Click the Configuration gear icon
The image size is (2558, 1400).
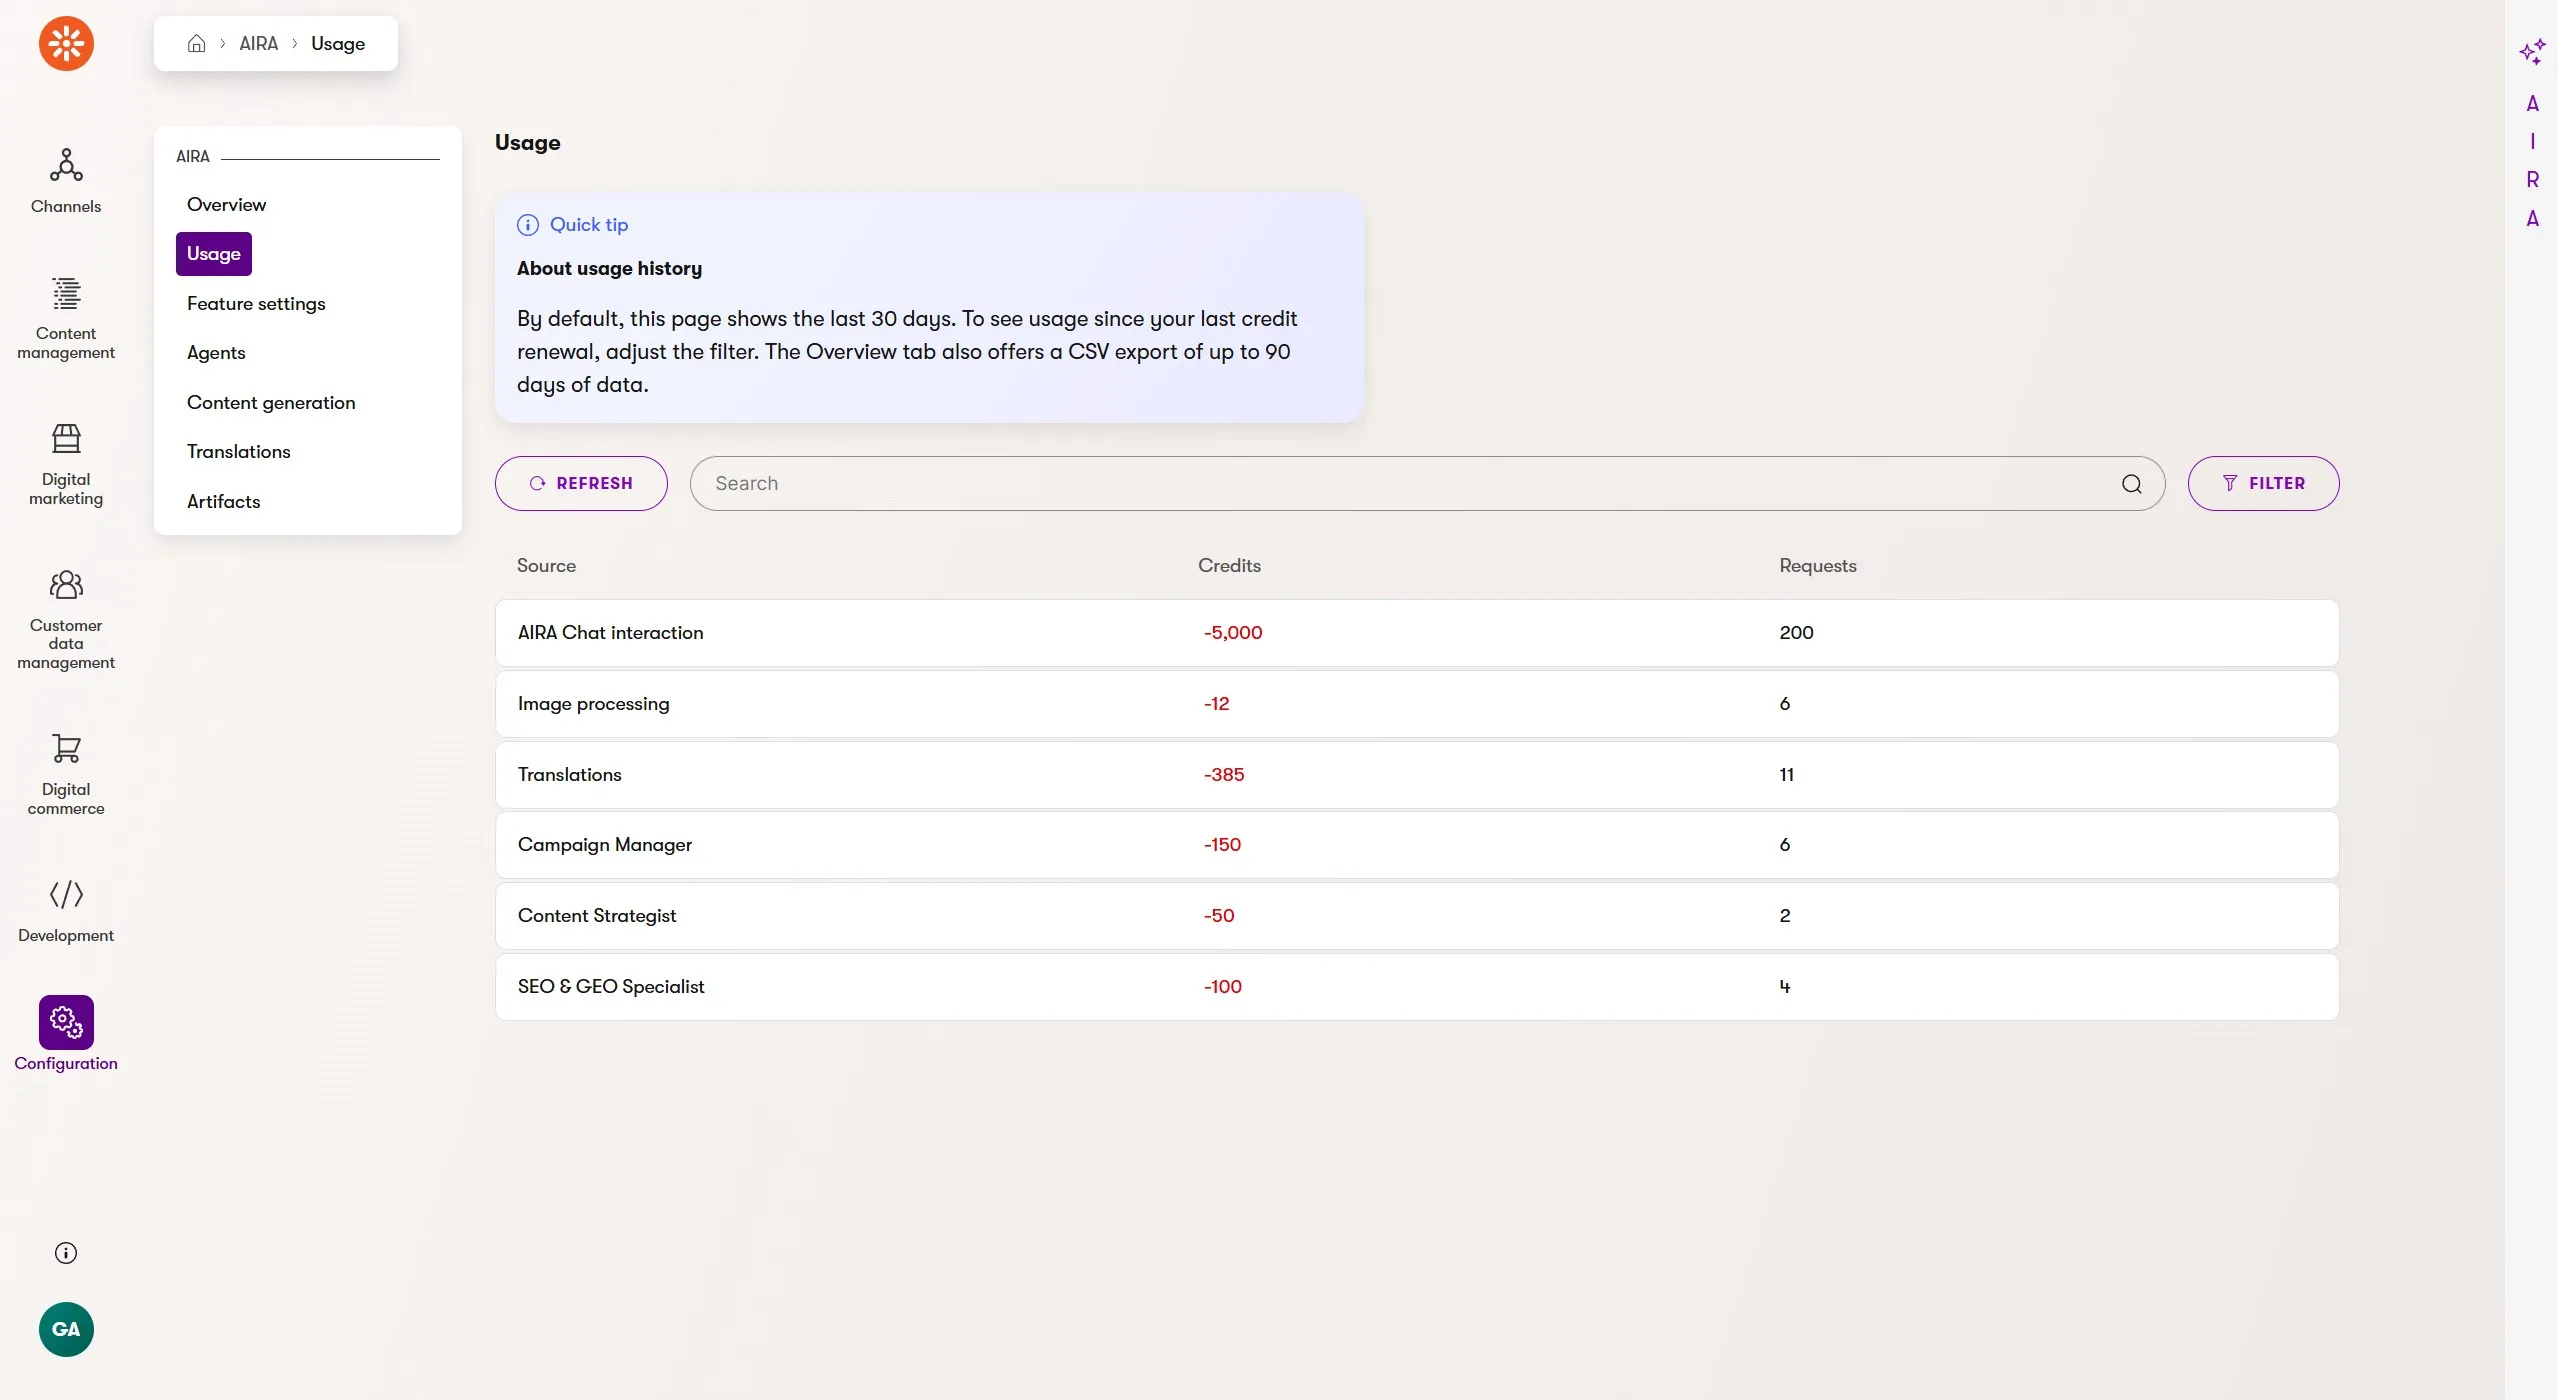tap(66, 1022)
